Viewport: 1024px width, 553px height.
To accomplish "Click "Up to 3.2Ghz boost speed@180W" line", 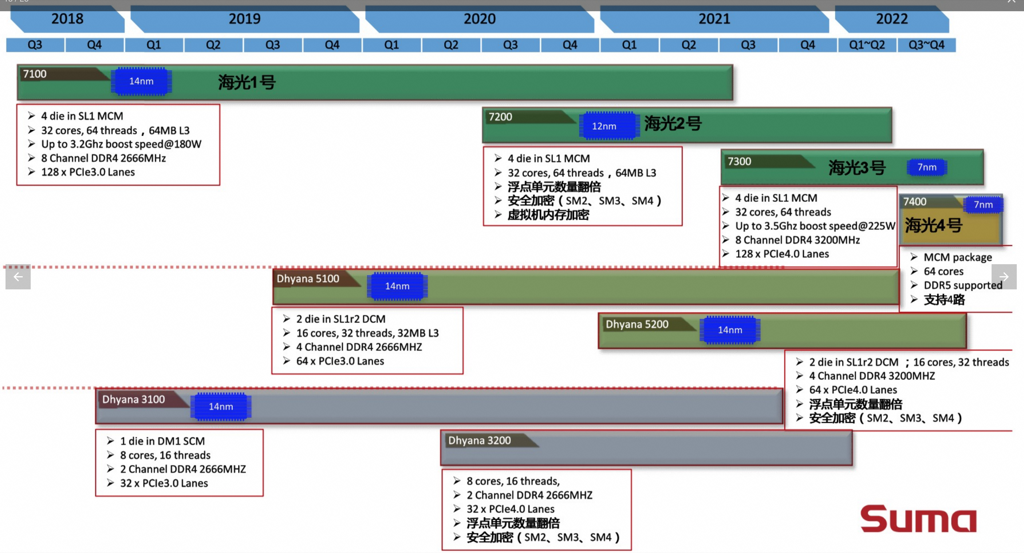I will (x=121, y=144).
